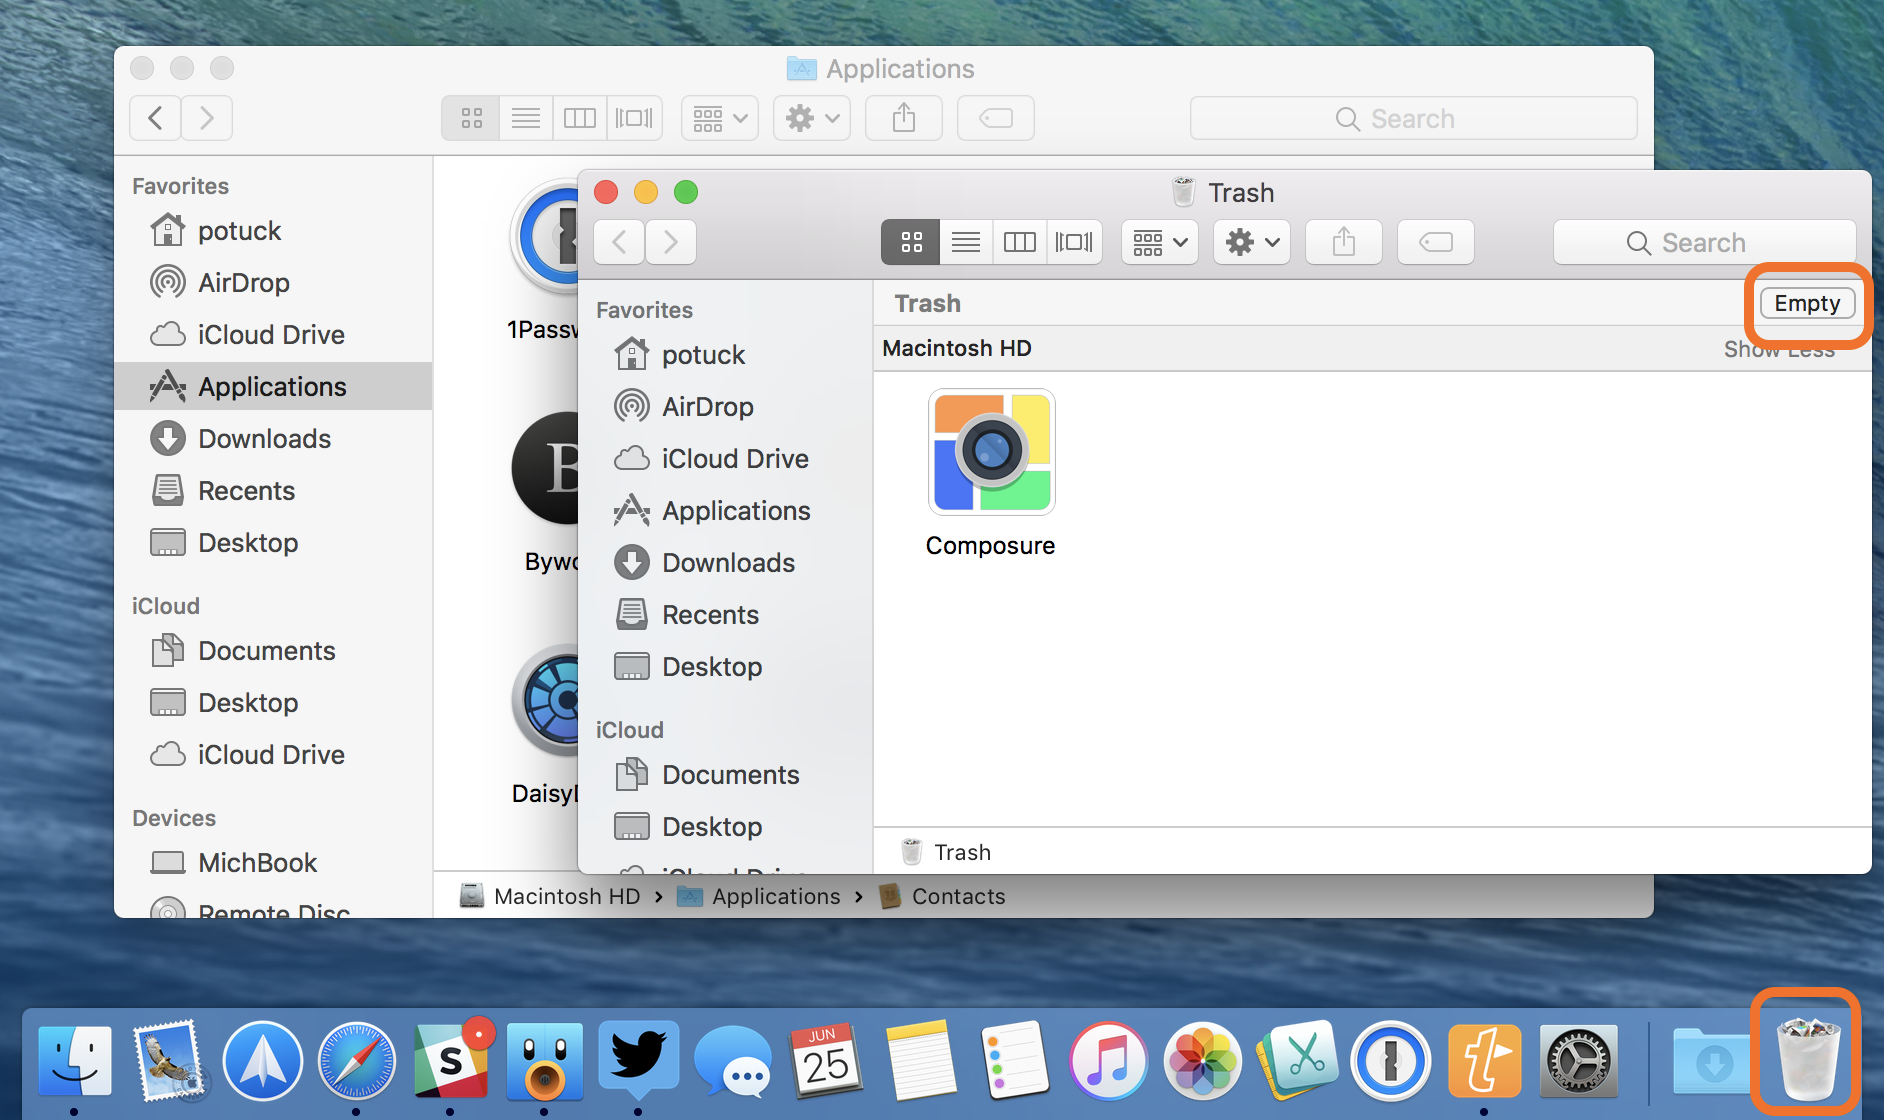Switch Applications window to gallery view
The height and width of the screenshot is (1120, 1884).
click(634, 118)
